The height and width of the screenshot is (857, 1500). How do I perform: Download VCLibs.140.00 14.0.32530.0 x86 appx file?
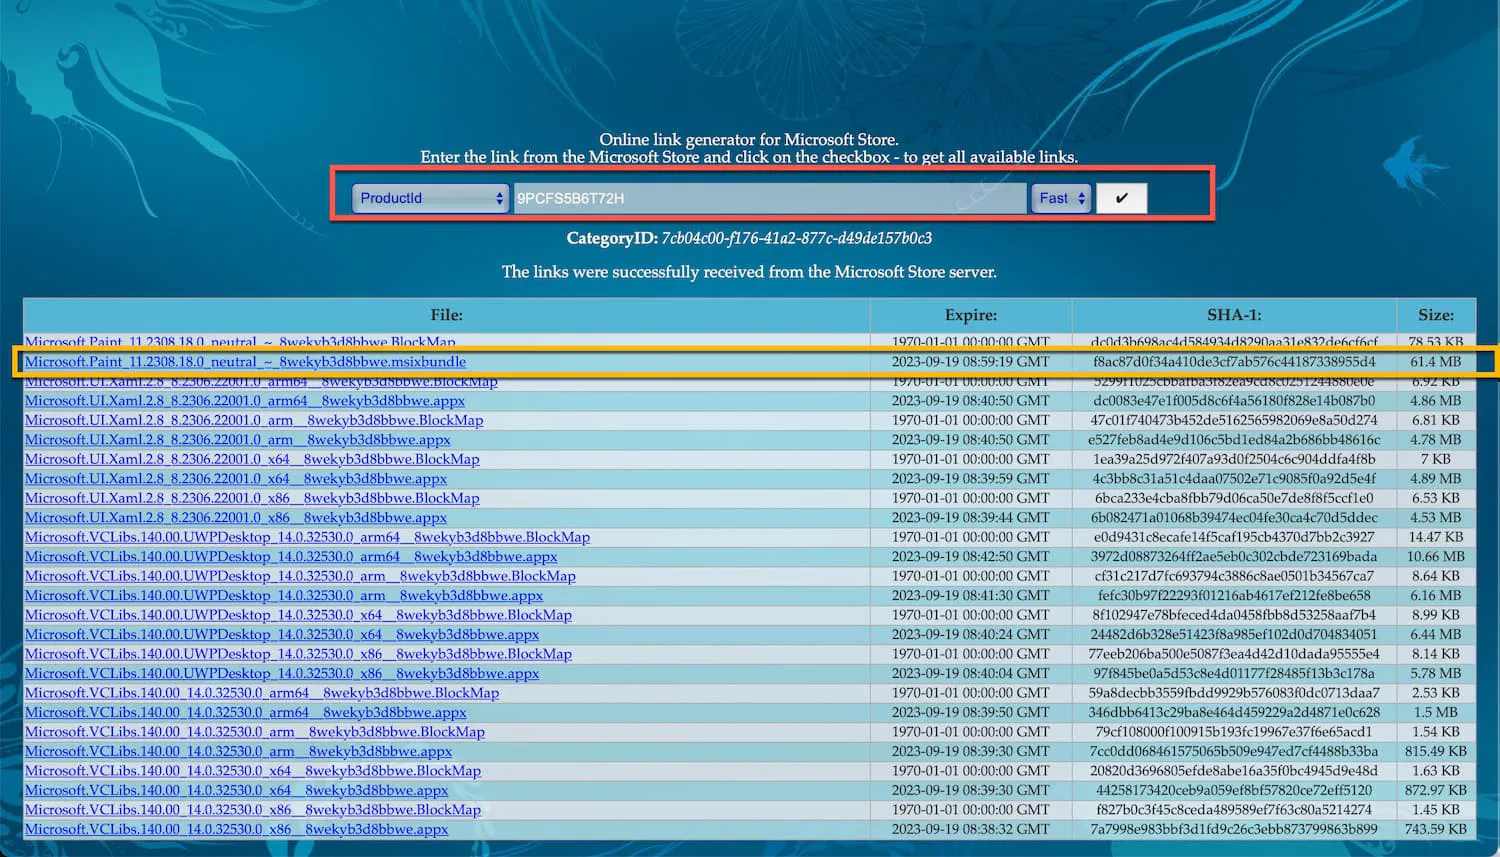pyautogui.click(x=237, y=830)
